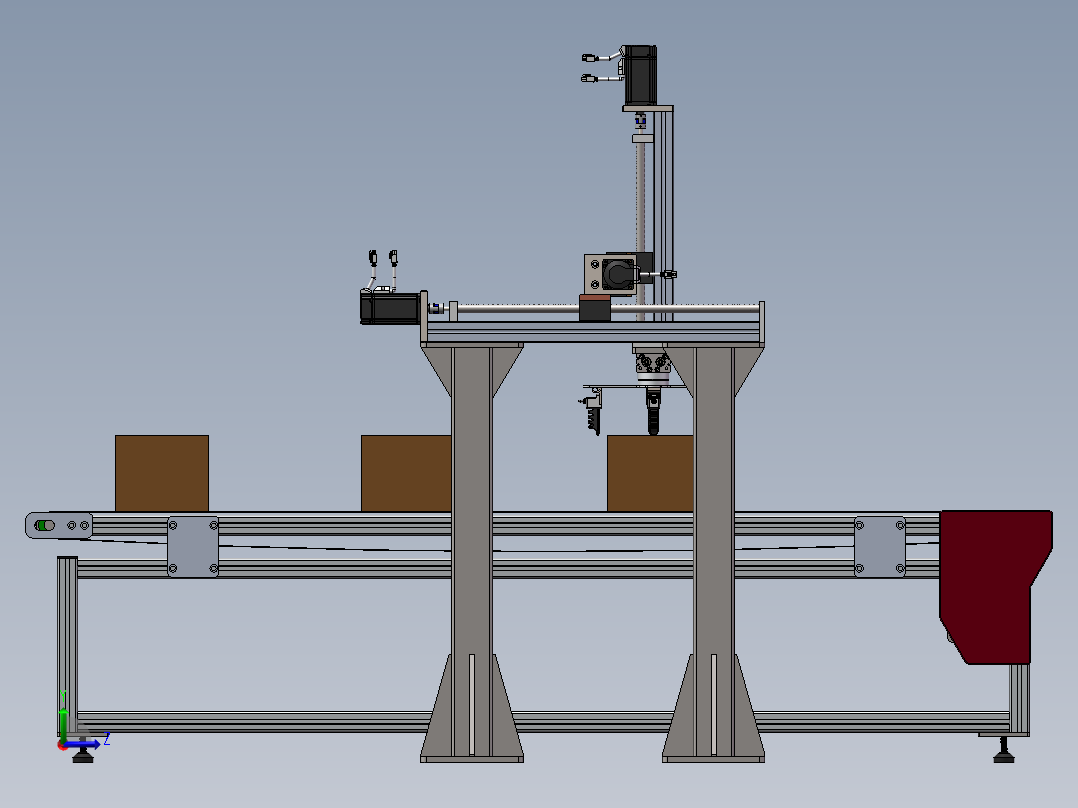Select the horizontal stepper motor on the gantry

click(390, 308)
